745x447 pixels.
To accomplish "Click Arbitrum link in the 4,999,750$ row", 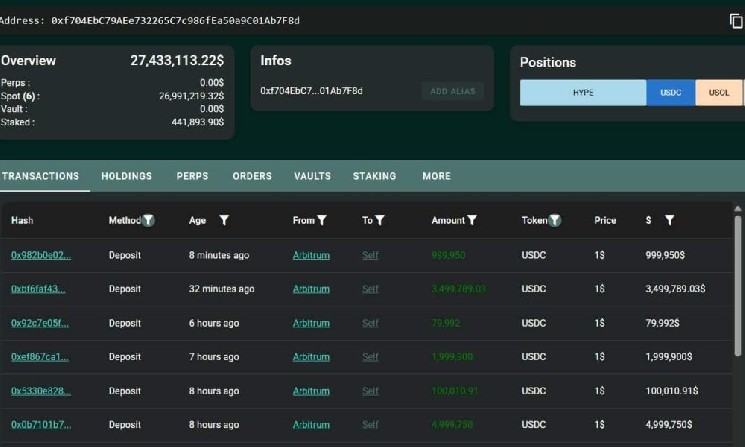I will [311, 425].
